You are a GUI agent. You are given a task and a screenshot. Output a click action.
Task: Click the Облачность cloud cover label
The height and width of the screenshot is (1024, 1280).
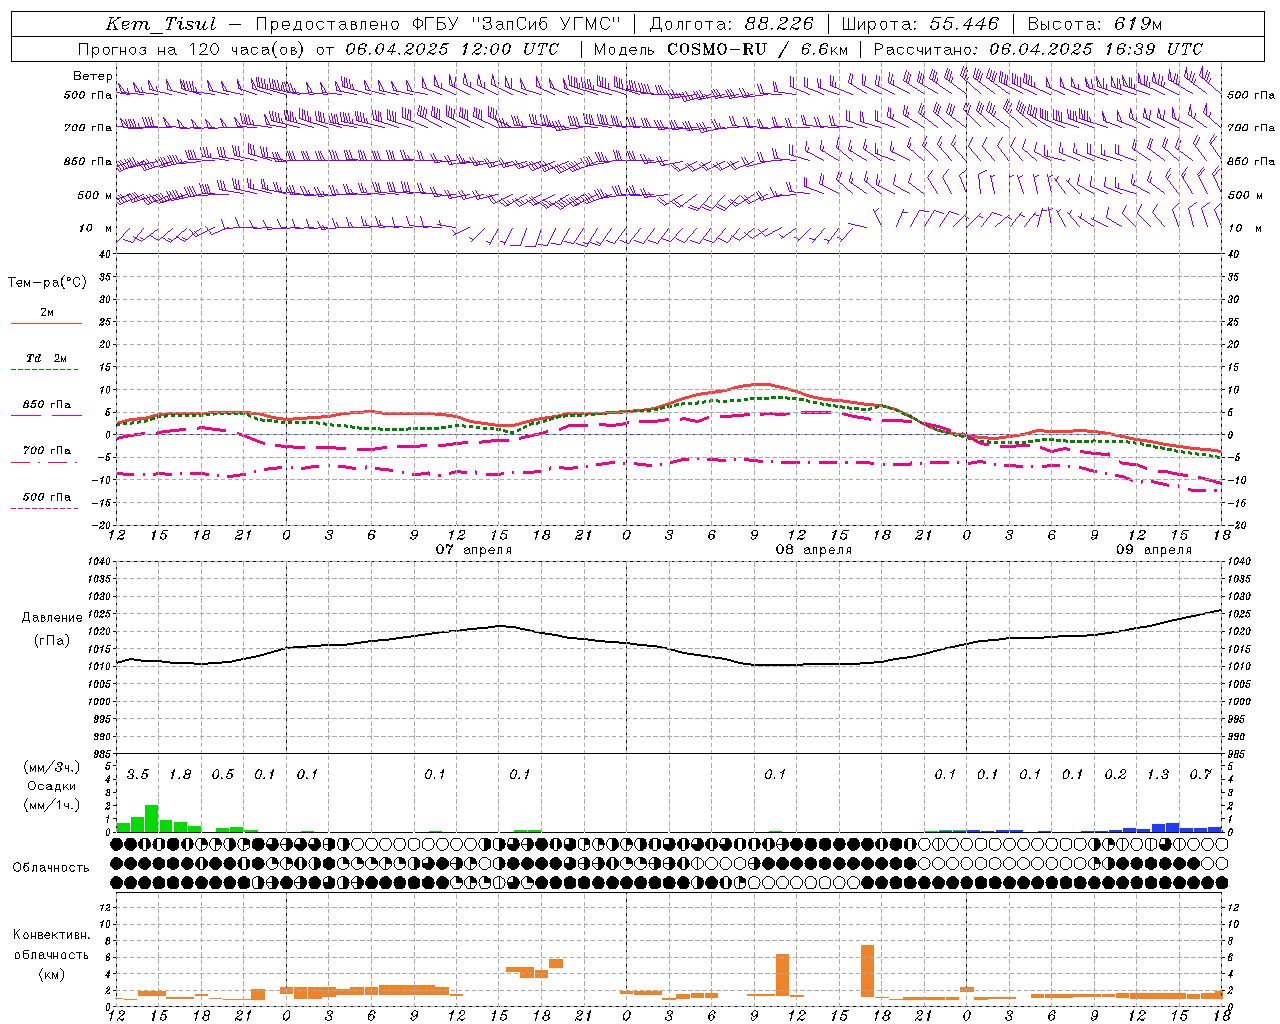(51, 867)
